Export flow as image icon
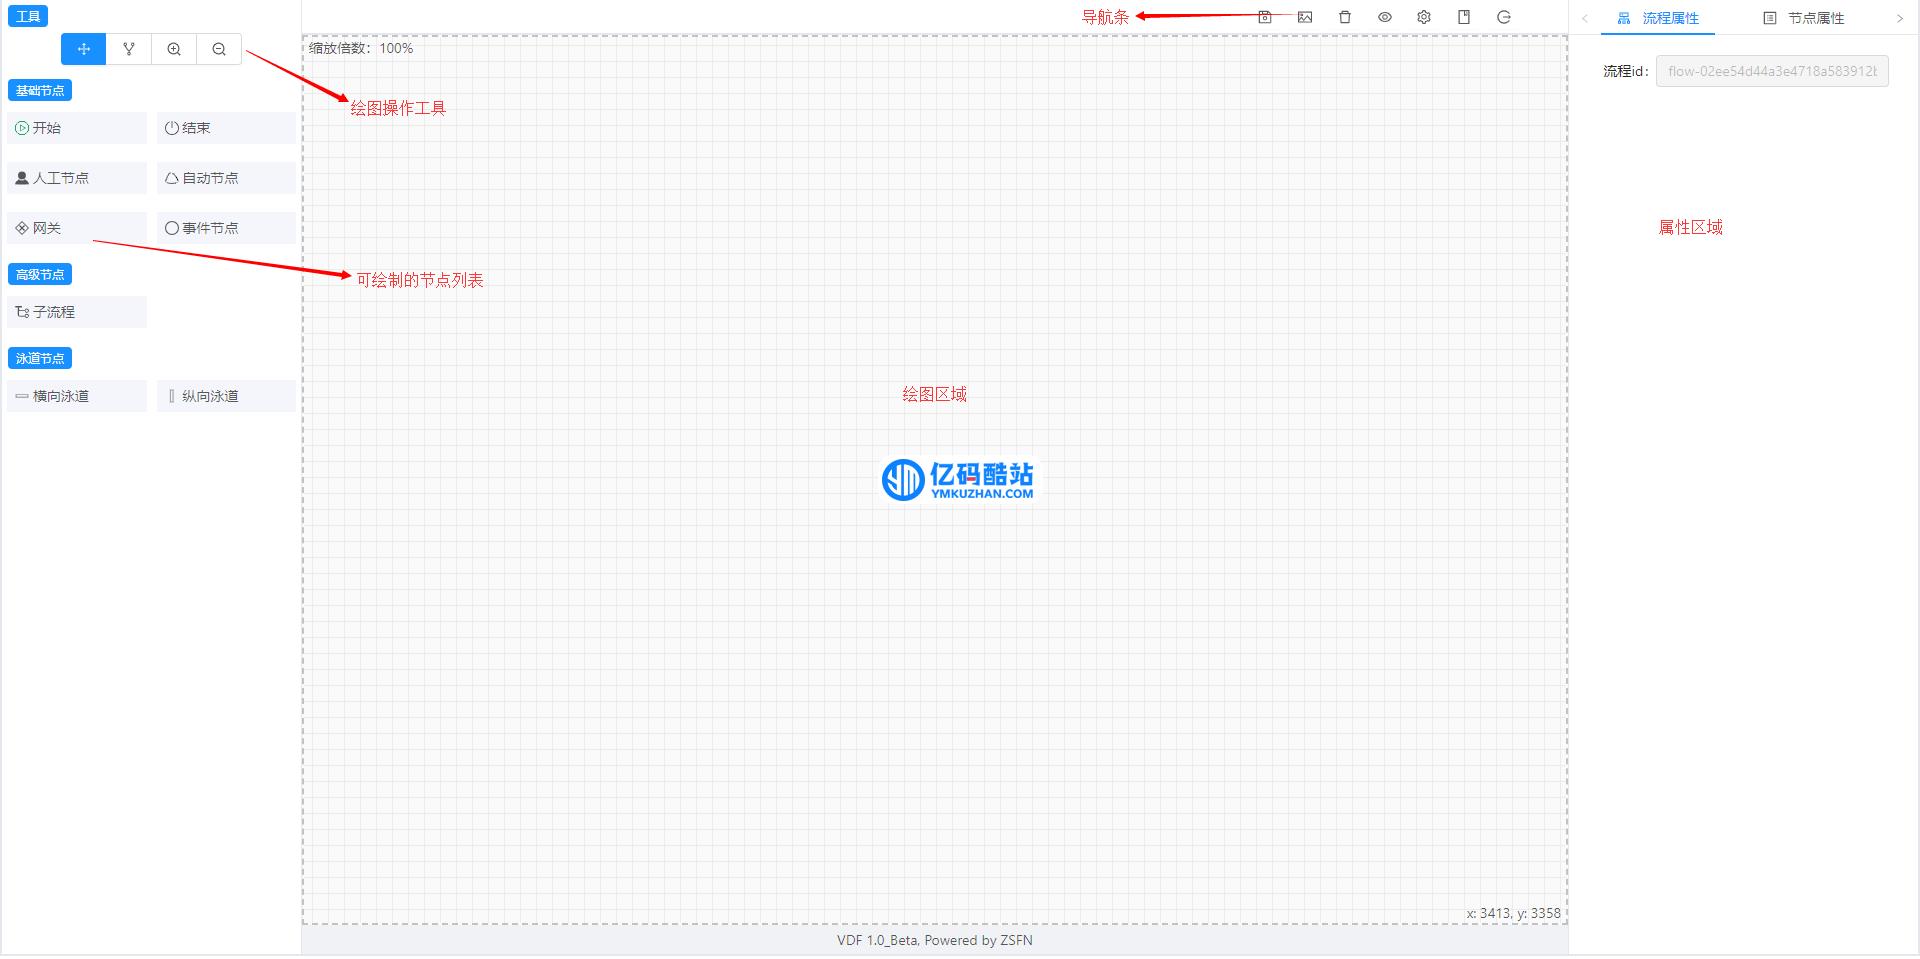 tap(1305, 17)
